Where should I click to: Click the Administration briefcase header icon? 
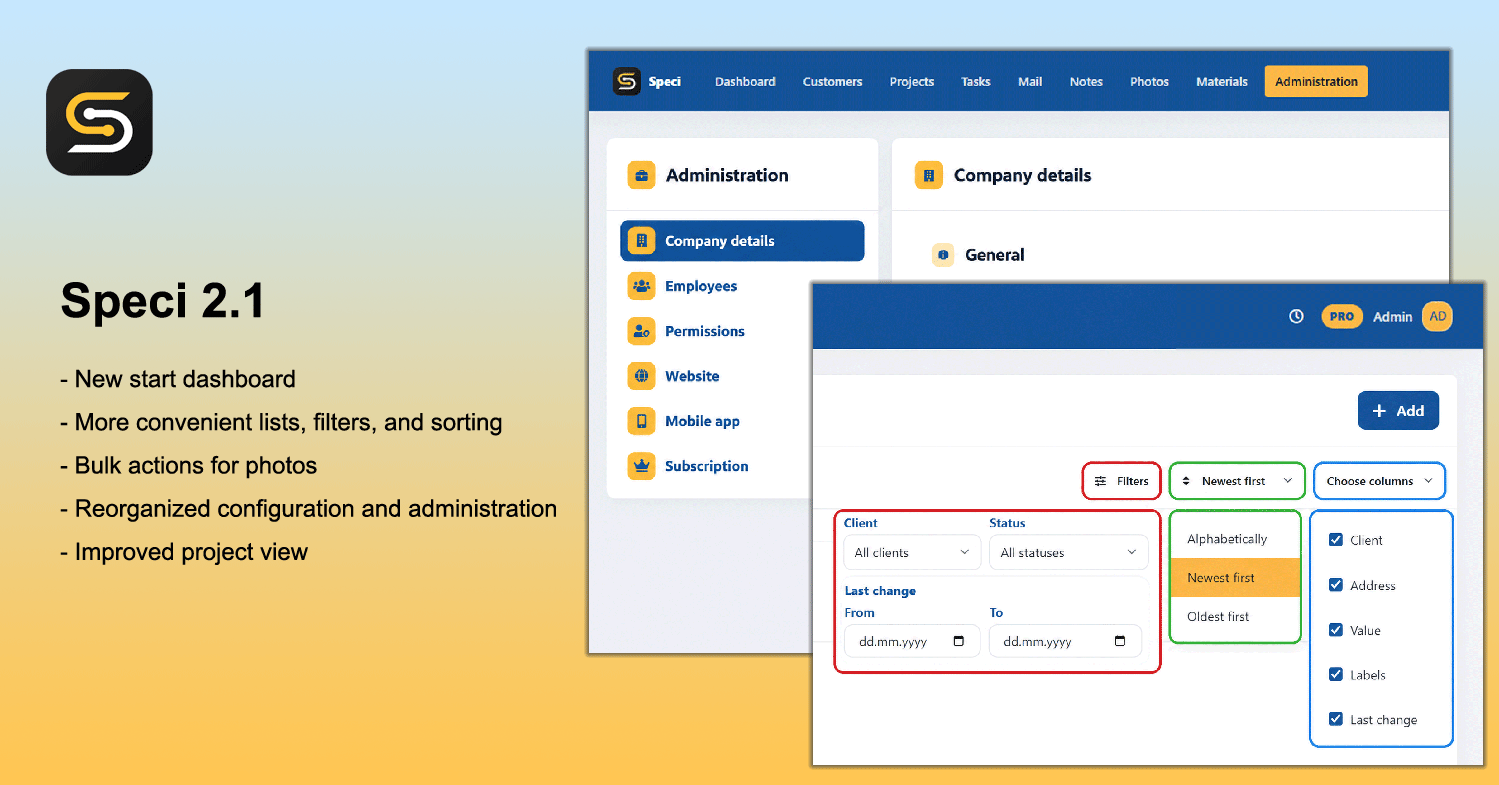click(x=641, y=175)
